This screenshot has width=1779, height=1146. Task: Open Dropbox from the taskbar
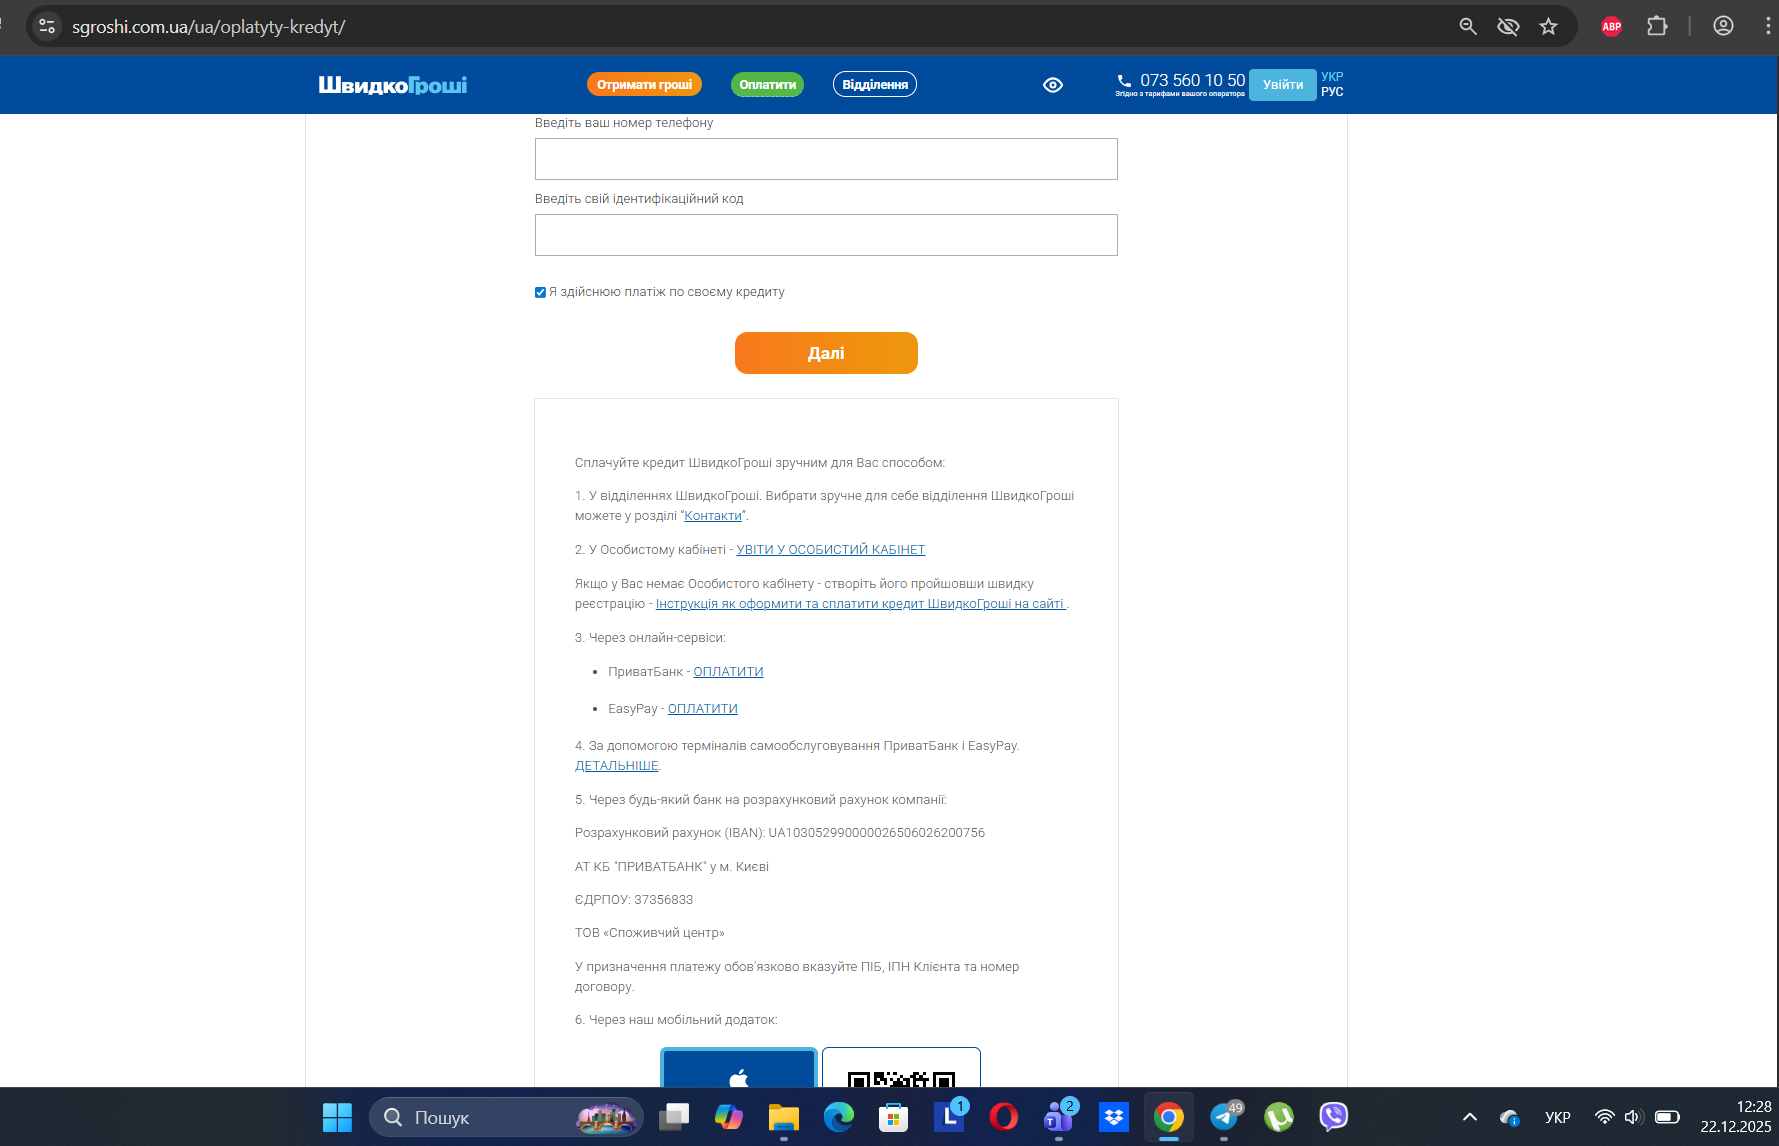click(x=1114, y=1117)
